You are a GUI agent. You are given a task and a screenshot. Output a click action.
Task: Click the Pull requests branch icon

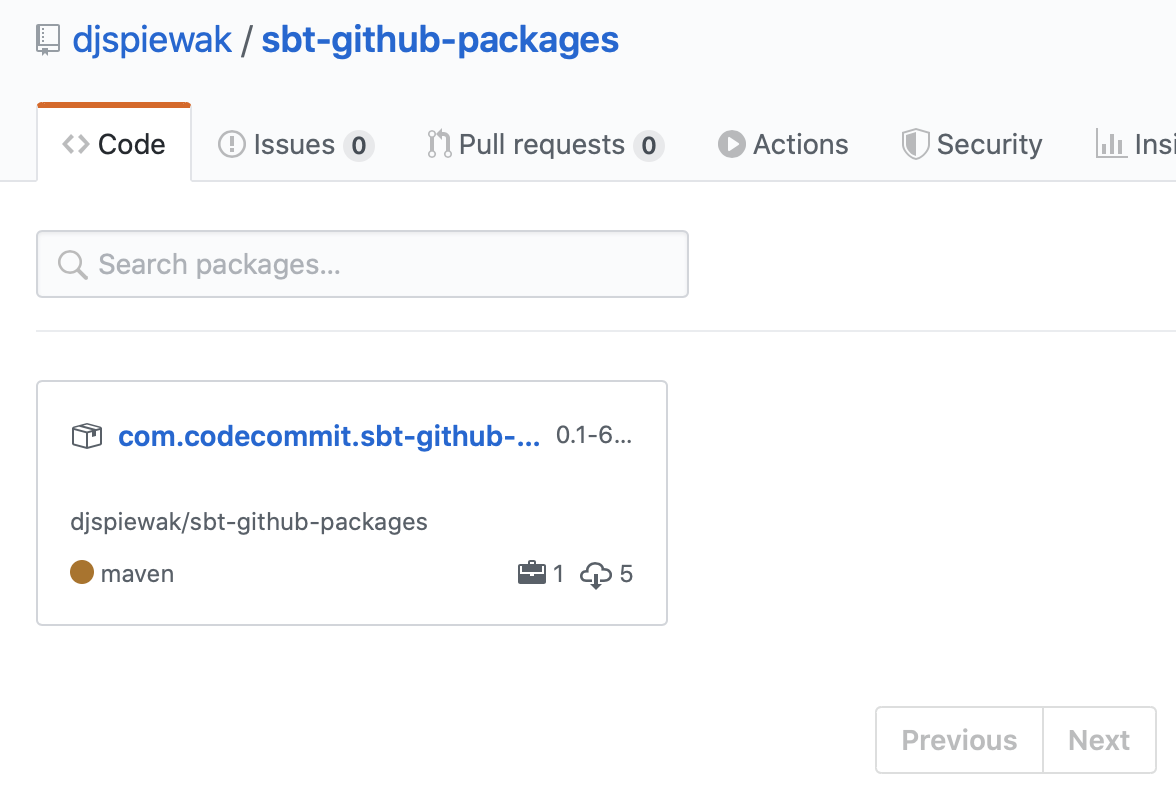point(439,145)
